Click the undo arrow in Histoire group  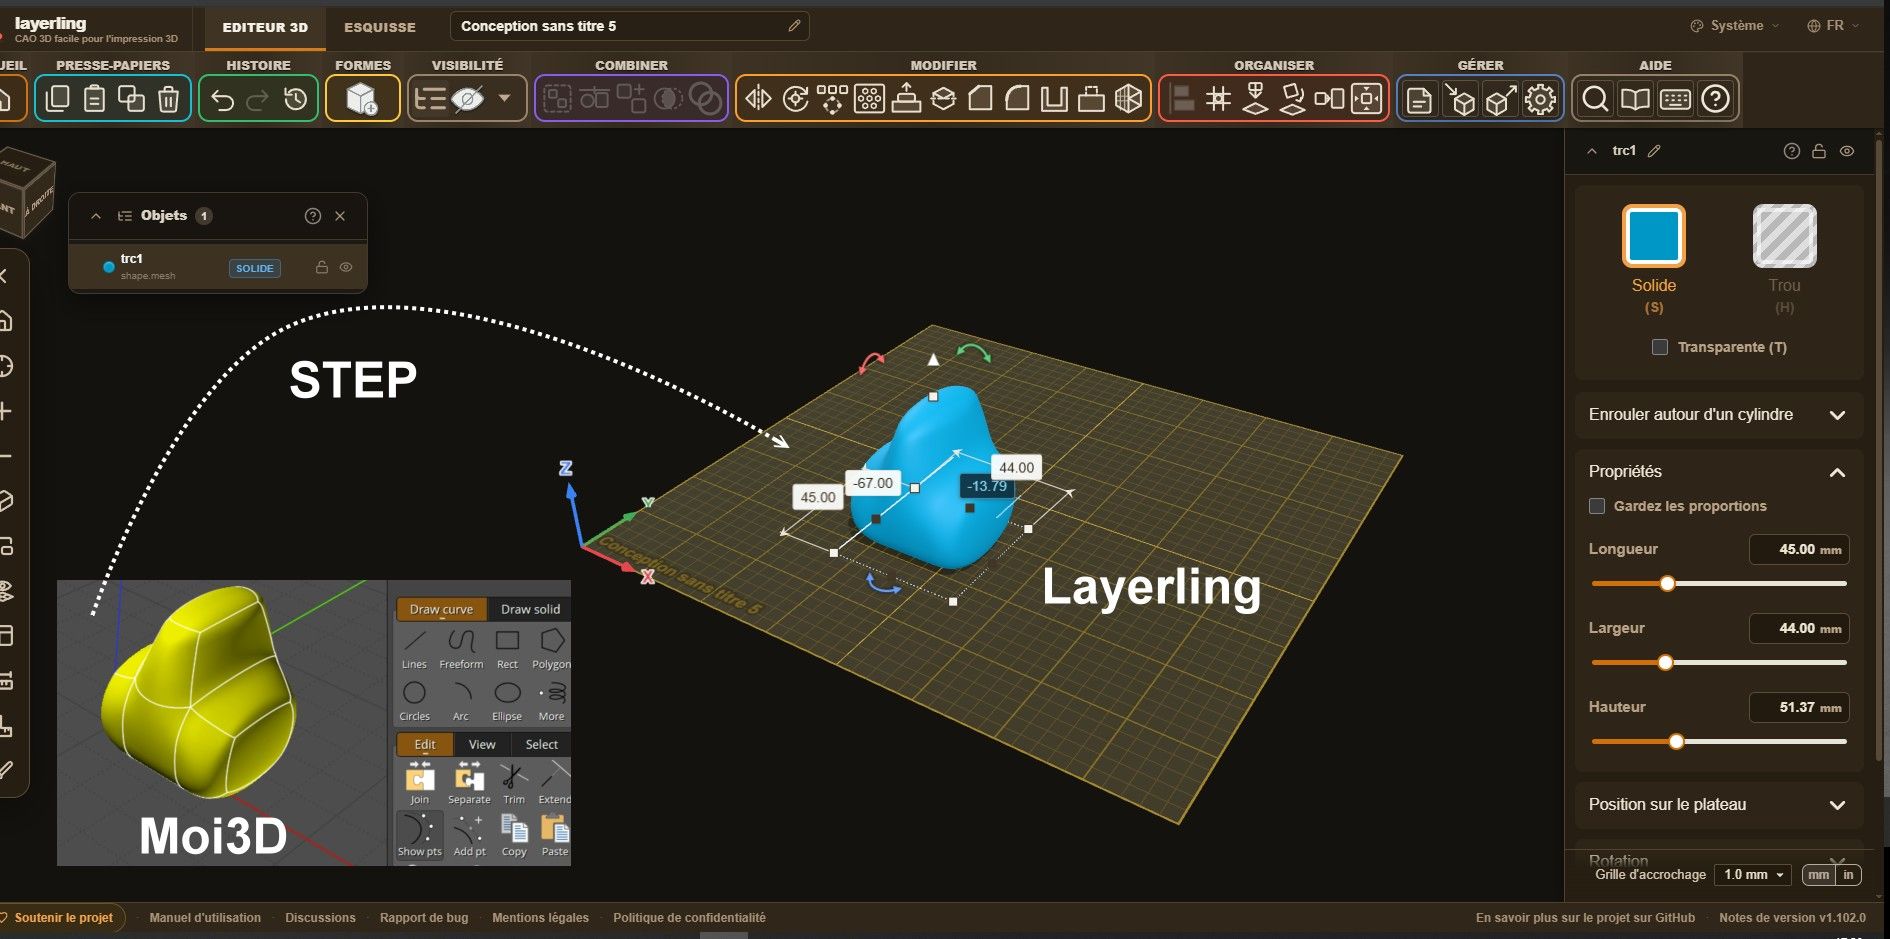[222, 99]
